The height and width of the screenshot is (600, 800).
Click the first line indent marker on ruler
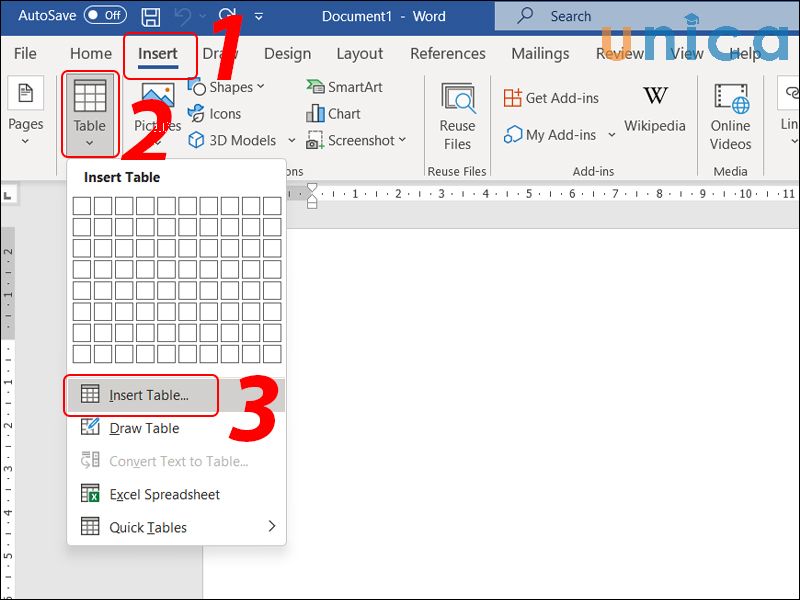tap(312, 188)
